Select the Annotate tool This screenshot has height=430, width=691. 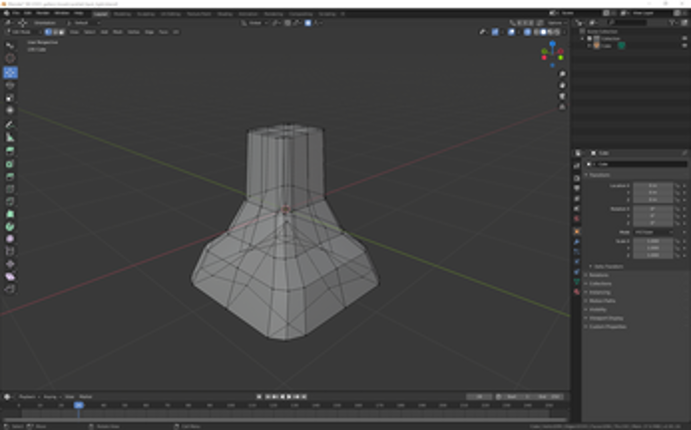pos(10,125)
